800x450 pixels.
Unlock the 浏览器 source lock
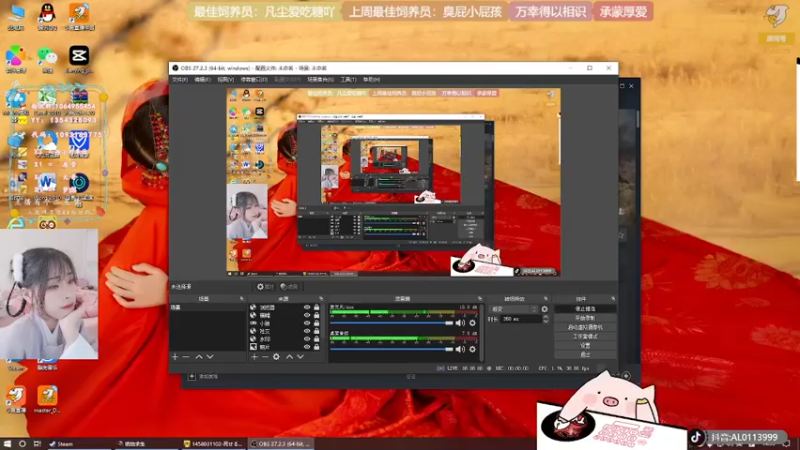[x=316, y=308]
